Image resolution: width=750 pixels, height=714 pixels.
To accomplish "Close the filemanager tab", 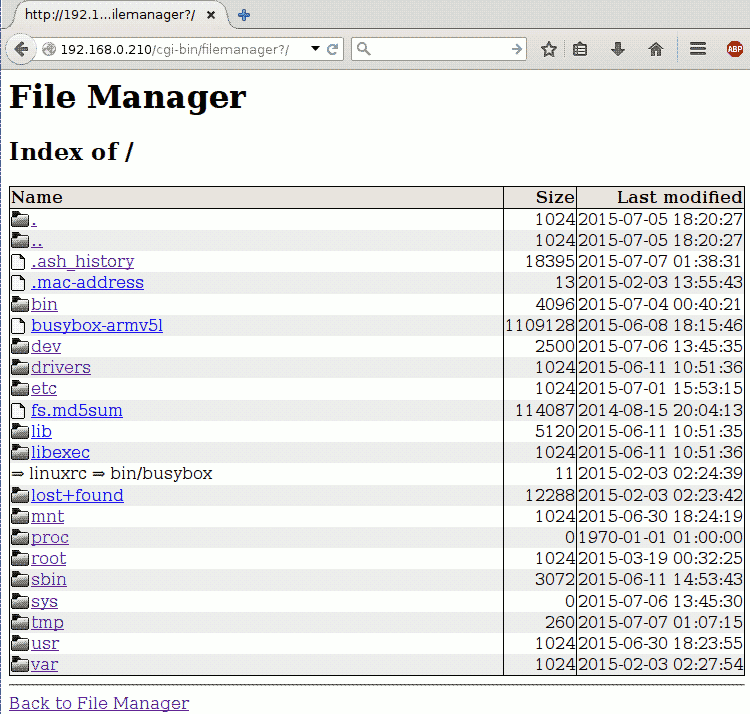I will point(210,15).
